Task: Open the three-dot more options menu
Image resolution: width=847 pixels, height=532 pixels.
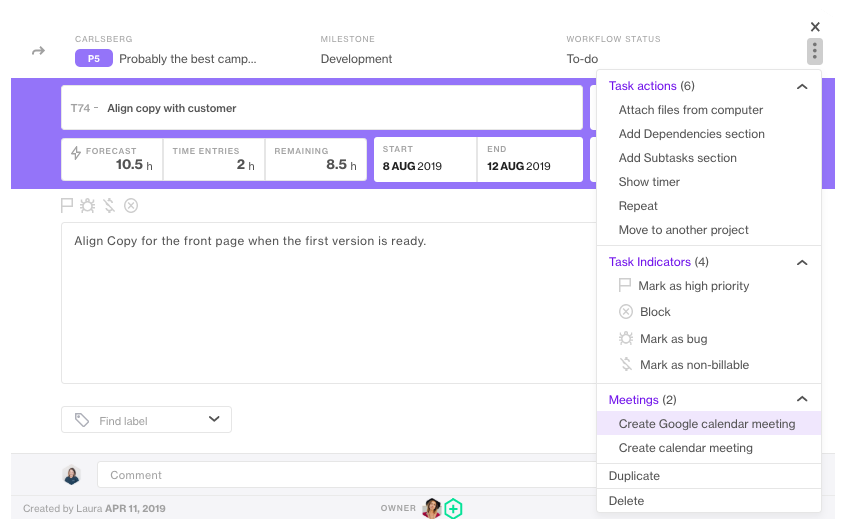Action: (x=815, y=51)
